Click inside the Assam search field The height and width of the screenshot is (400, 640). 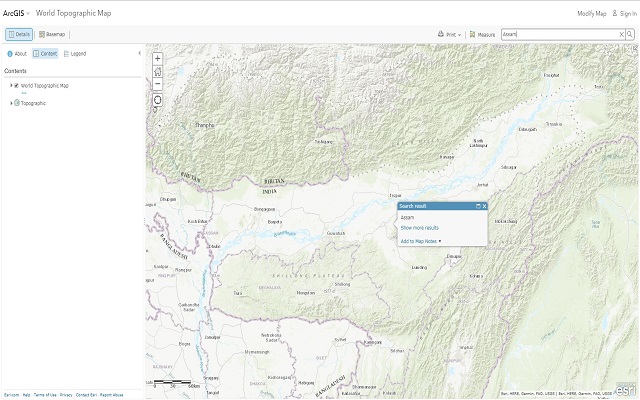(559, 35)
